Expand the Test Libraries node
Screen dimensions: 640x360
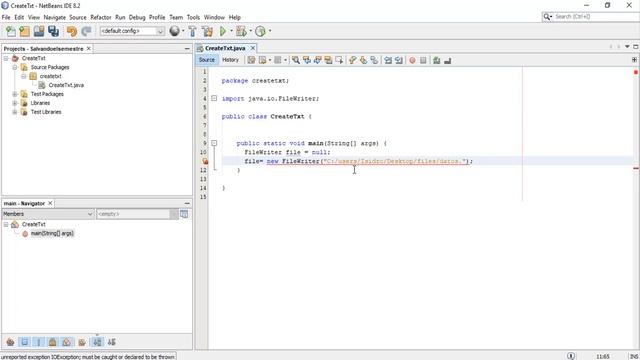15,112
